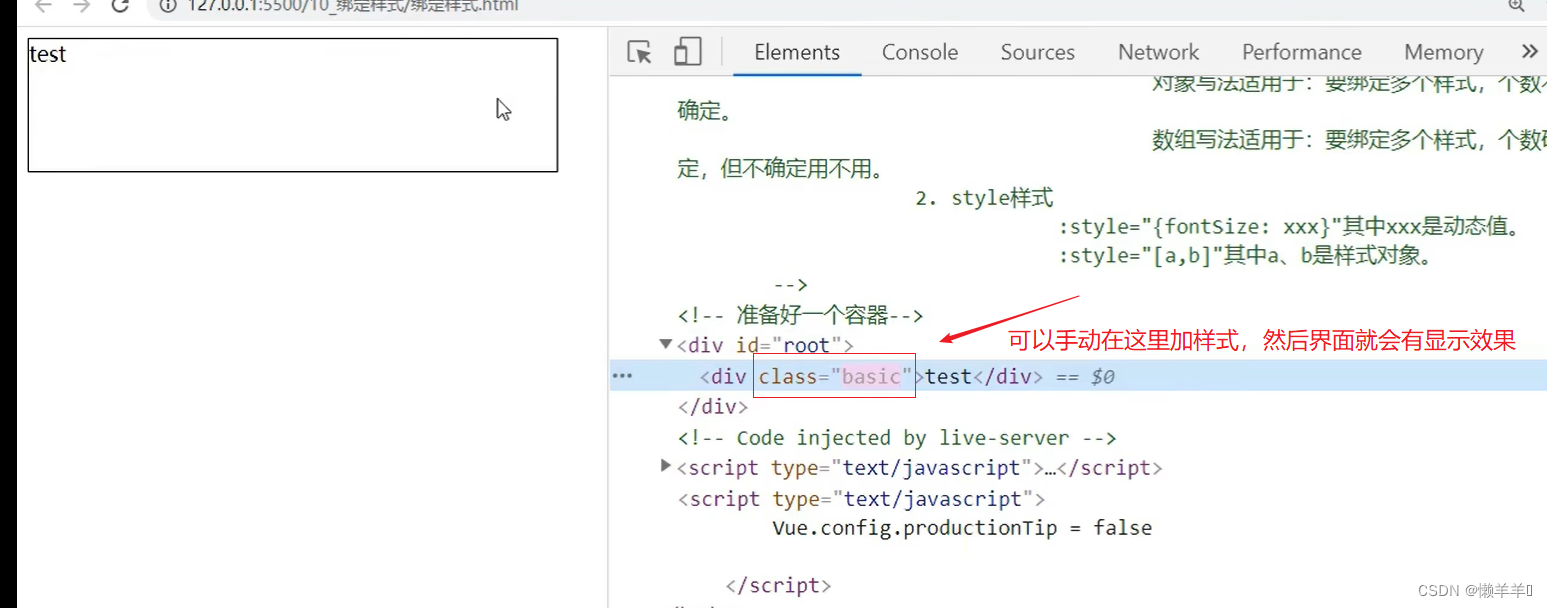Open the Performance tab

point(1301,52)
